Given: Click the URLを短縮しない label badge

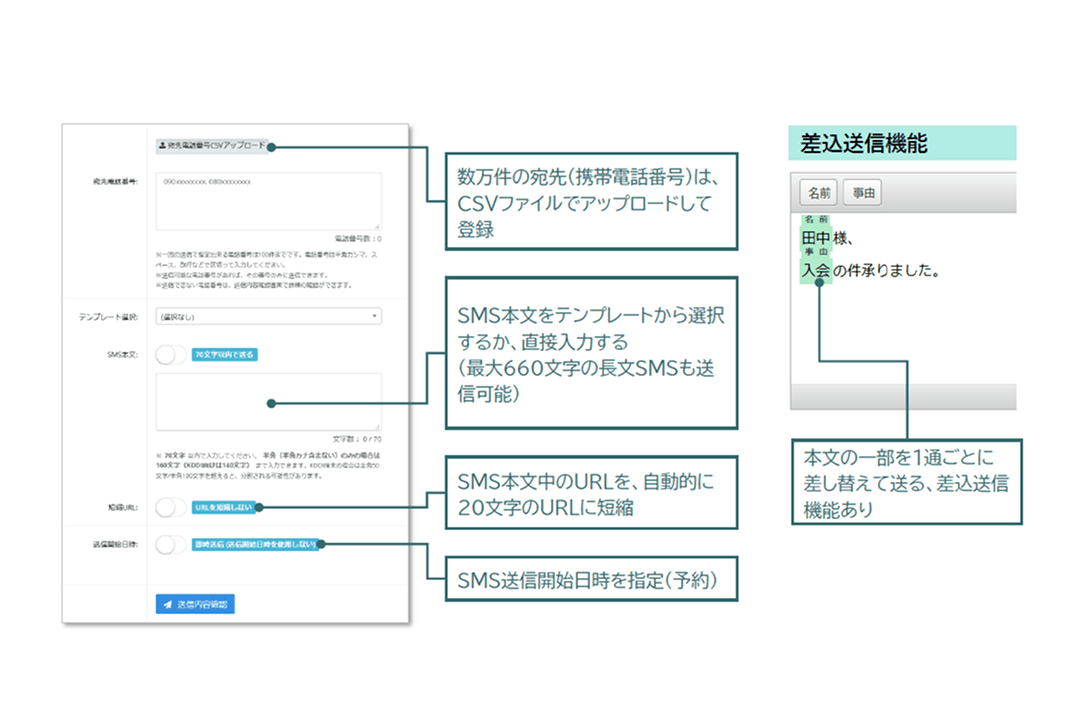Looking at the screenshot, I should [x=224, y=506].
